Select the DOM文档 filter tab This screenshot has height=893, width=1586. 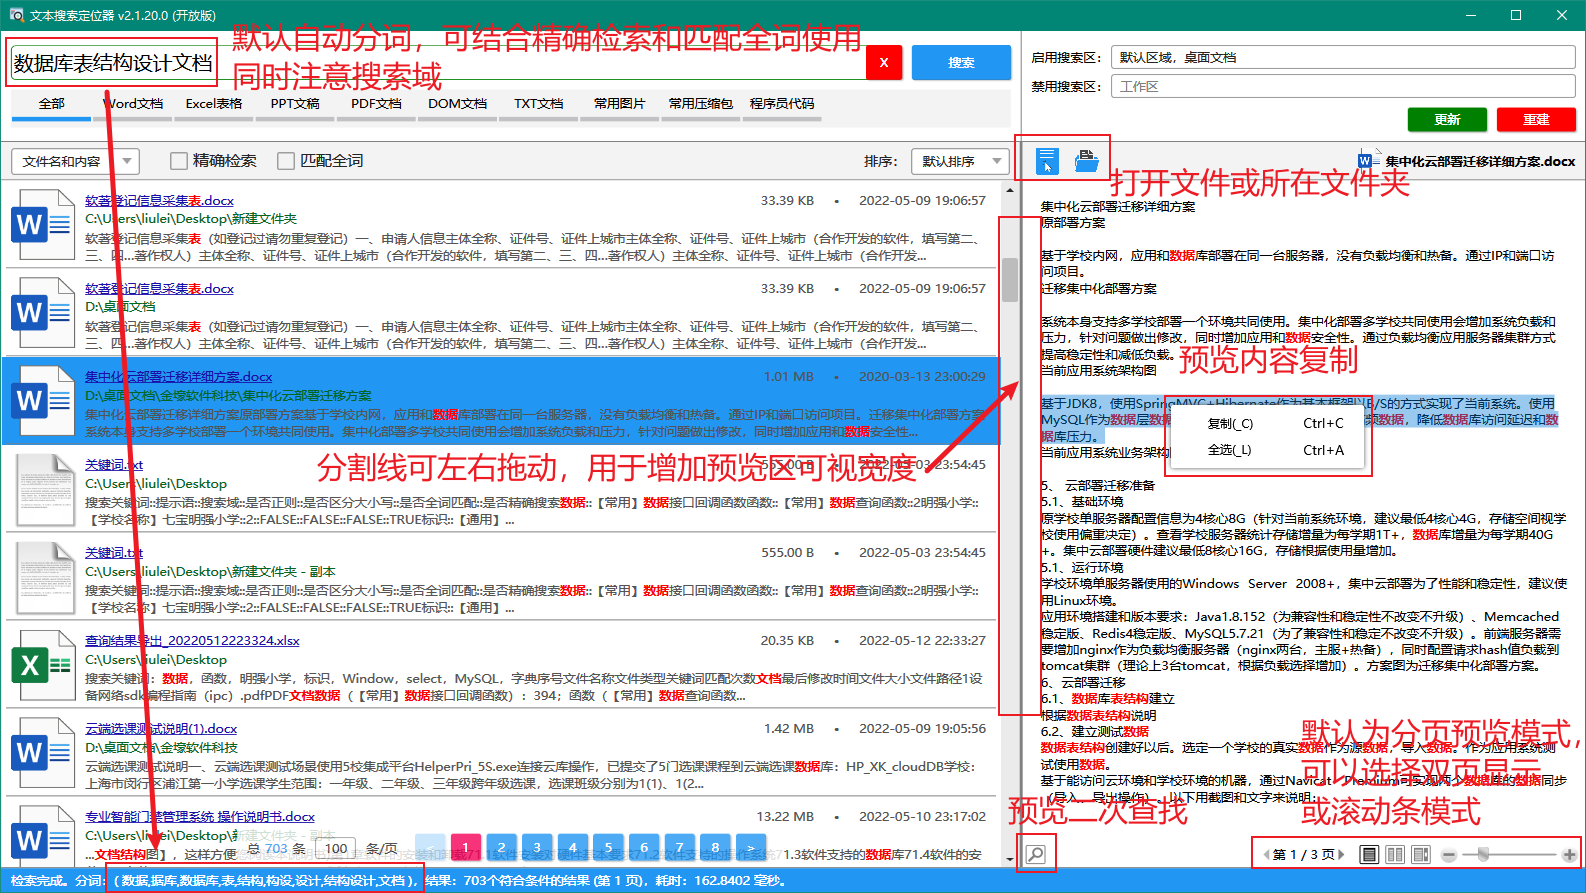[x=457, y=104]
